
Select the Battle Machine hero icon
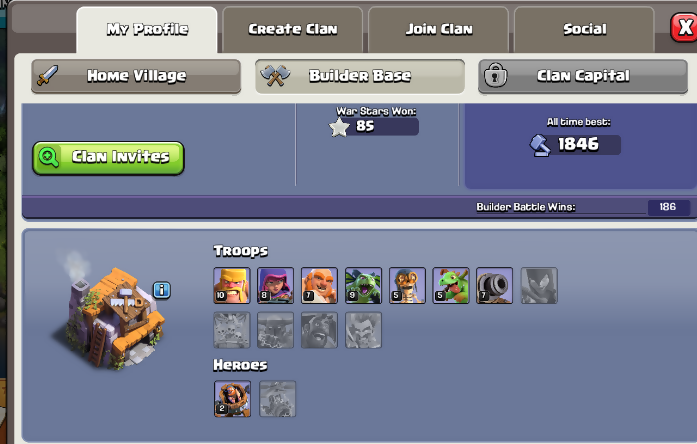click(x=232, y=399)
